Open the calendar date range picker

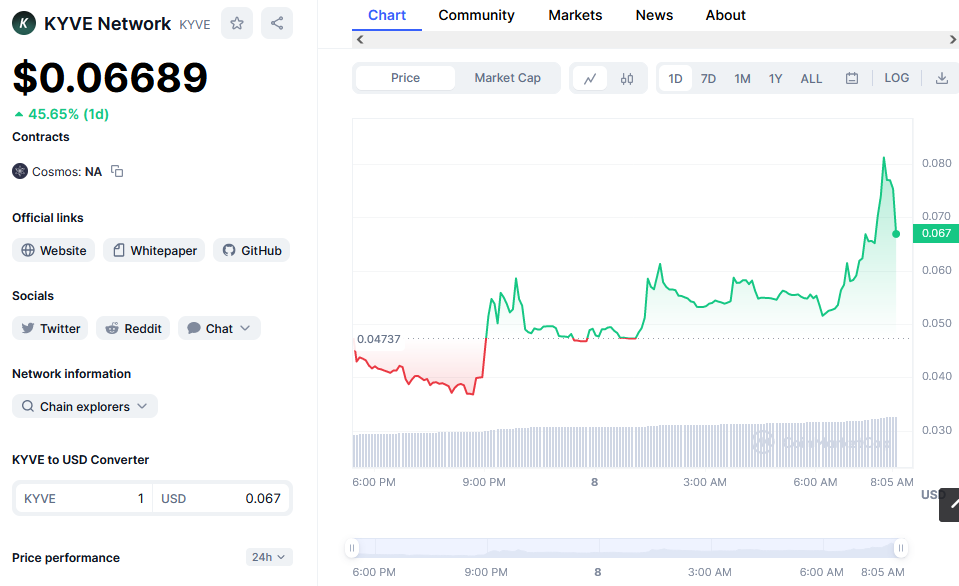pyautogui.click(x=852, y=78)
